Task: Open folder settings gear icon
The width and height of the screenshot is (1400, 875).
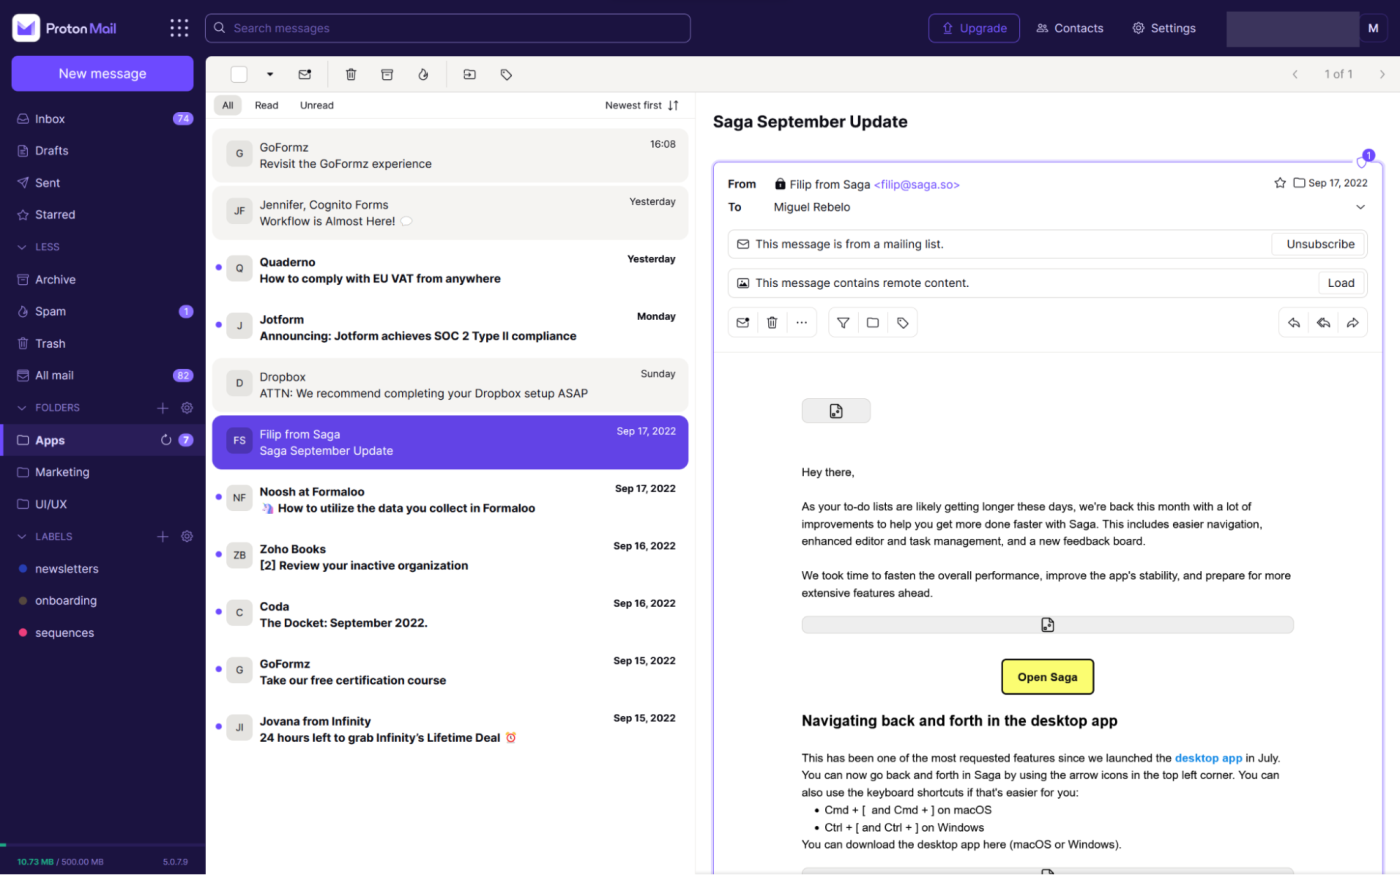Action: click(187, 408)
